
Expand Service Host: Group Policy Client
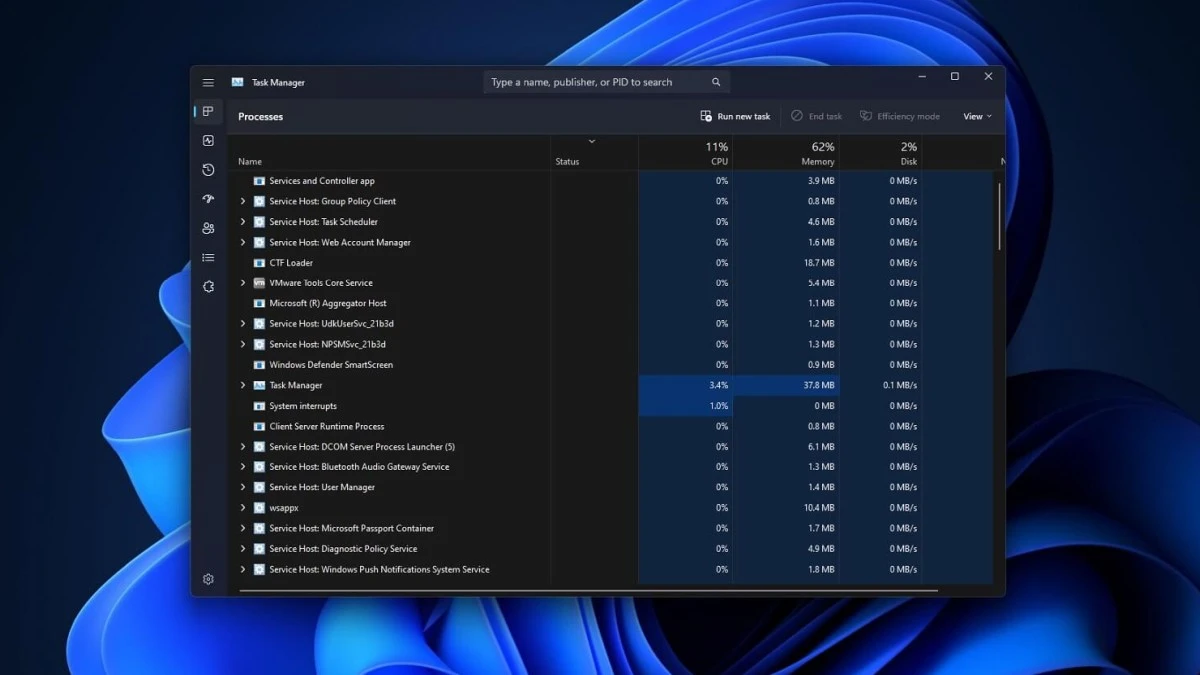pos(242,201)
